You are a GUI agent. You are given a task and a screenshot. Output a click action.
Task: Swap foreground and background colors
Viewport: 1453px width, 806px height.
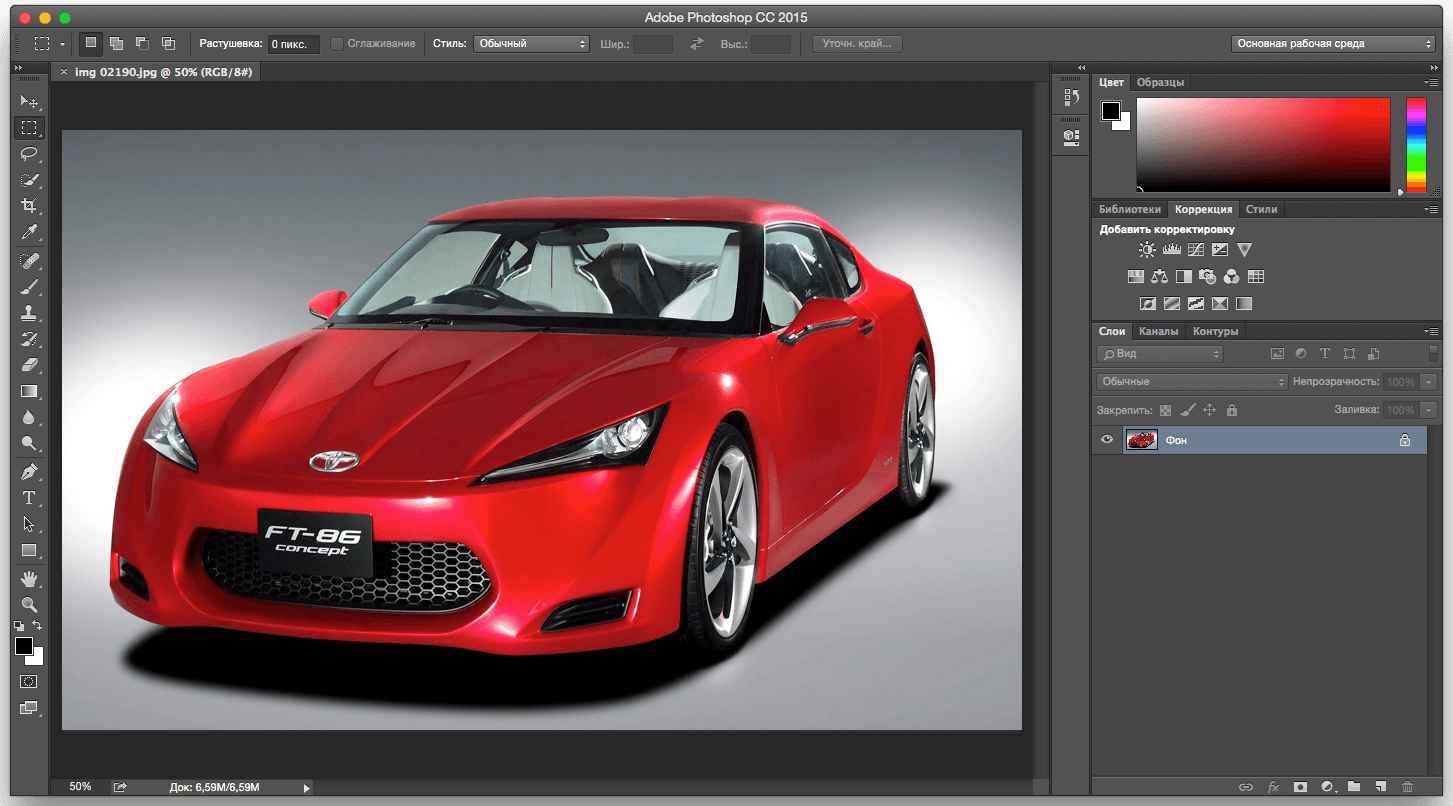point(38,626)
